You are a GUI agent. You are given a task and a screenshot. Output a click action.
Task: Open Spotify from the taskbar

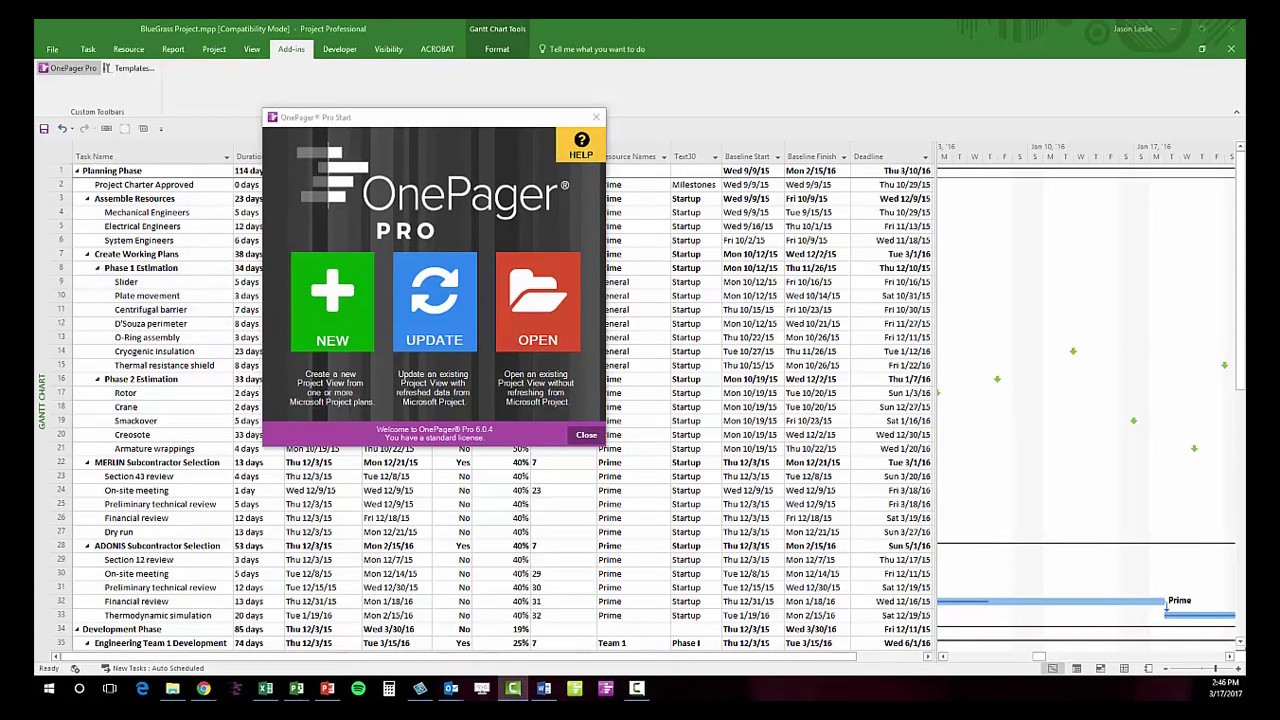pyautogui.click(x=358, y=688)
